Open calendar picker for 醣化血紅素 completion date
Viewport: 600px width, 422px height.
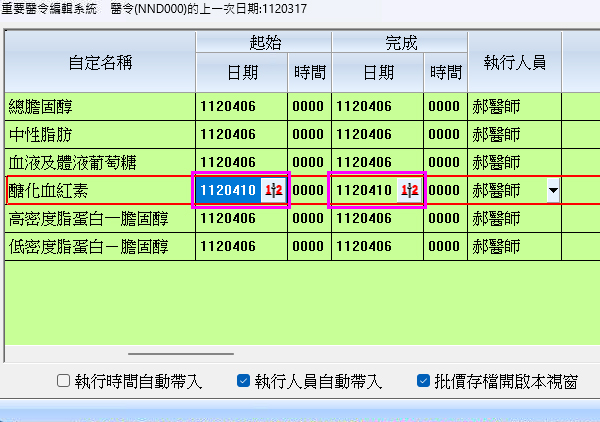408,190
